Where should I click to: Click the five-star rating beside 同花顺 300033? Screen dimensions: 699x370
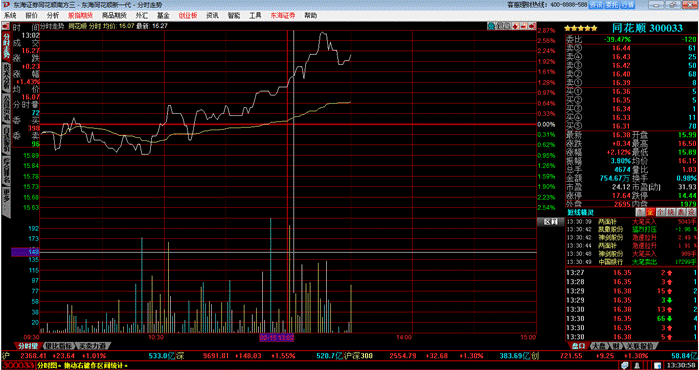(x=581, y=29)
